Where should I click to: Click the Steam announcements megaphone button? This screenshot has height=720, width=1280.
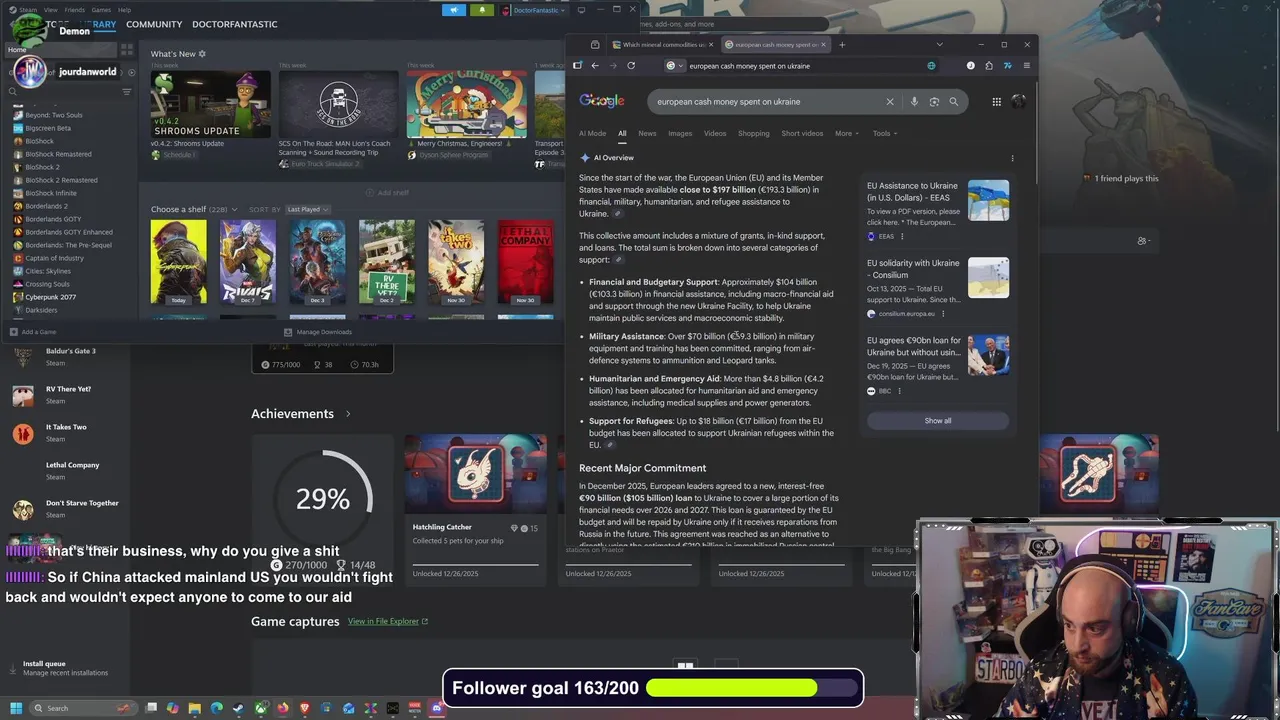(x=454, y=10)
